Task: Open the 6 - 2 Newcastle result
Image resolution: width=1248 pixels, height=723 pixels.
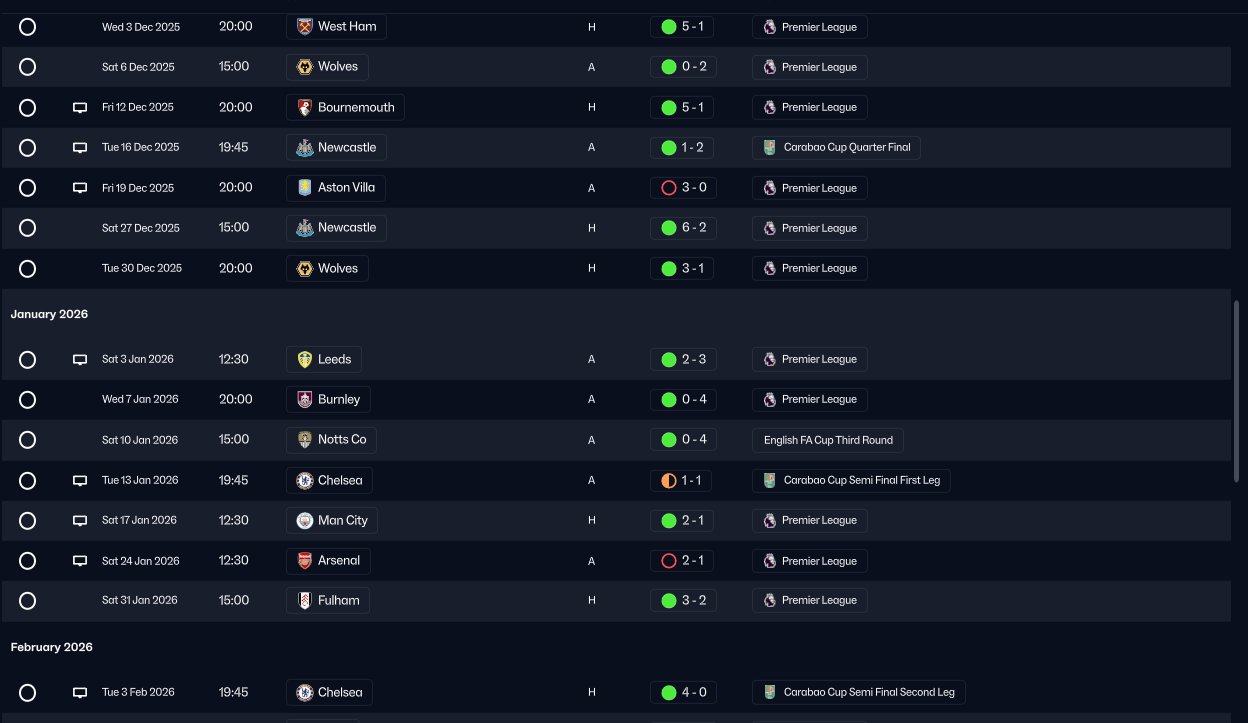Action: click(682, 228)
